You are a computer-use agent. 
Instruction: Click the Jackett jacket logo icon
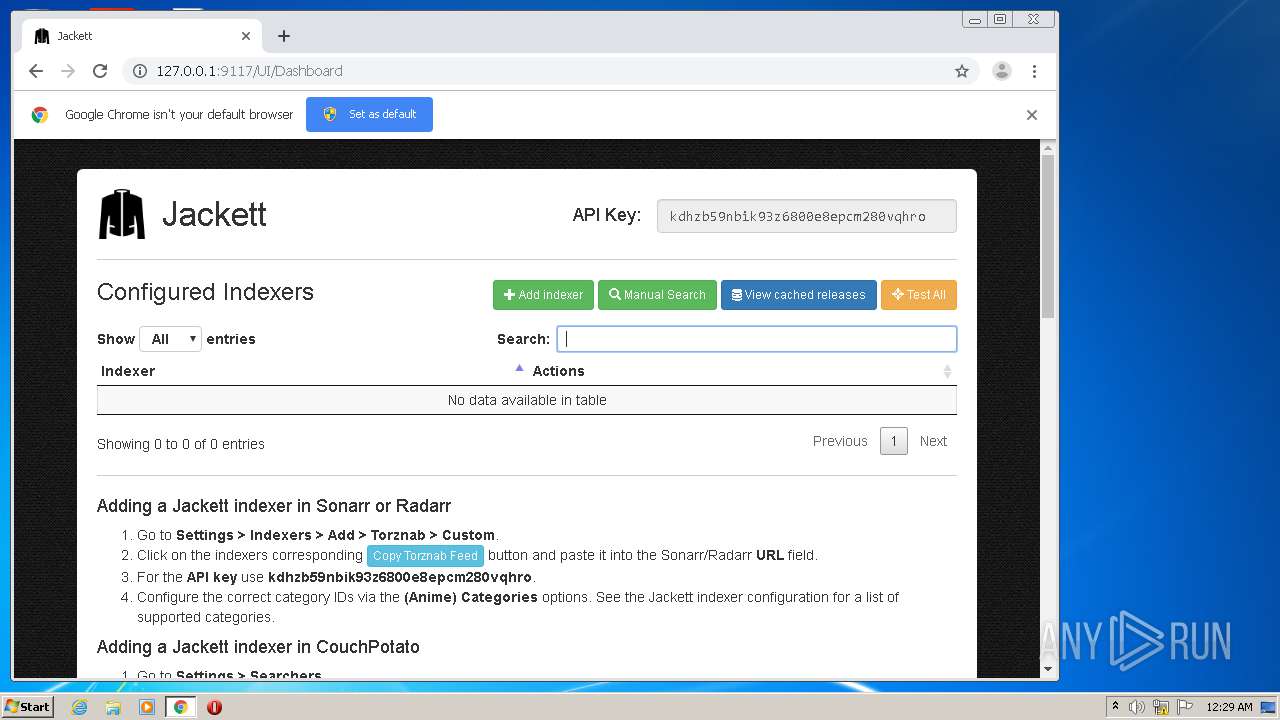tap(122, 215)
